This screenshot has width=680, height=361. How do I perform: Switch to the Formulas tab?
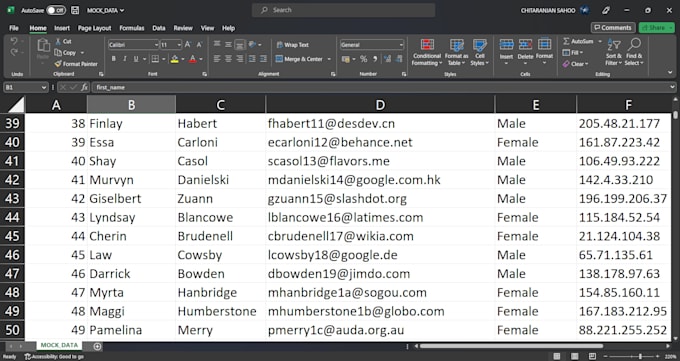pyautogui.click(x=132, y=28)
